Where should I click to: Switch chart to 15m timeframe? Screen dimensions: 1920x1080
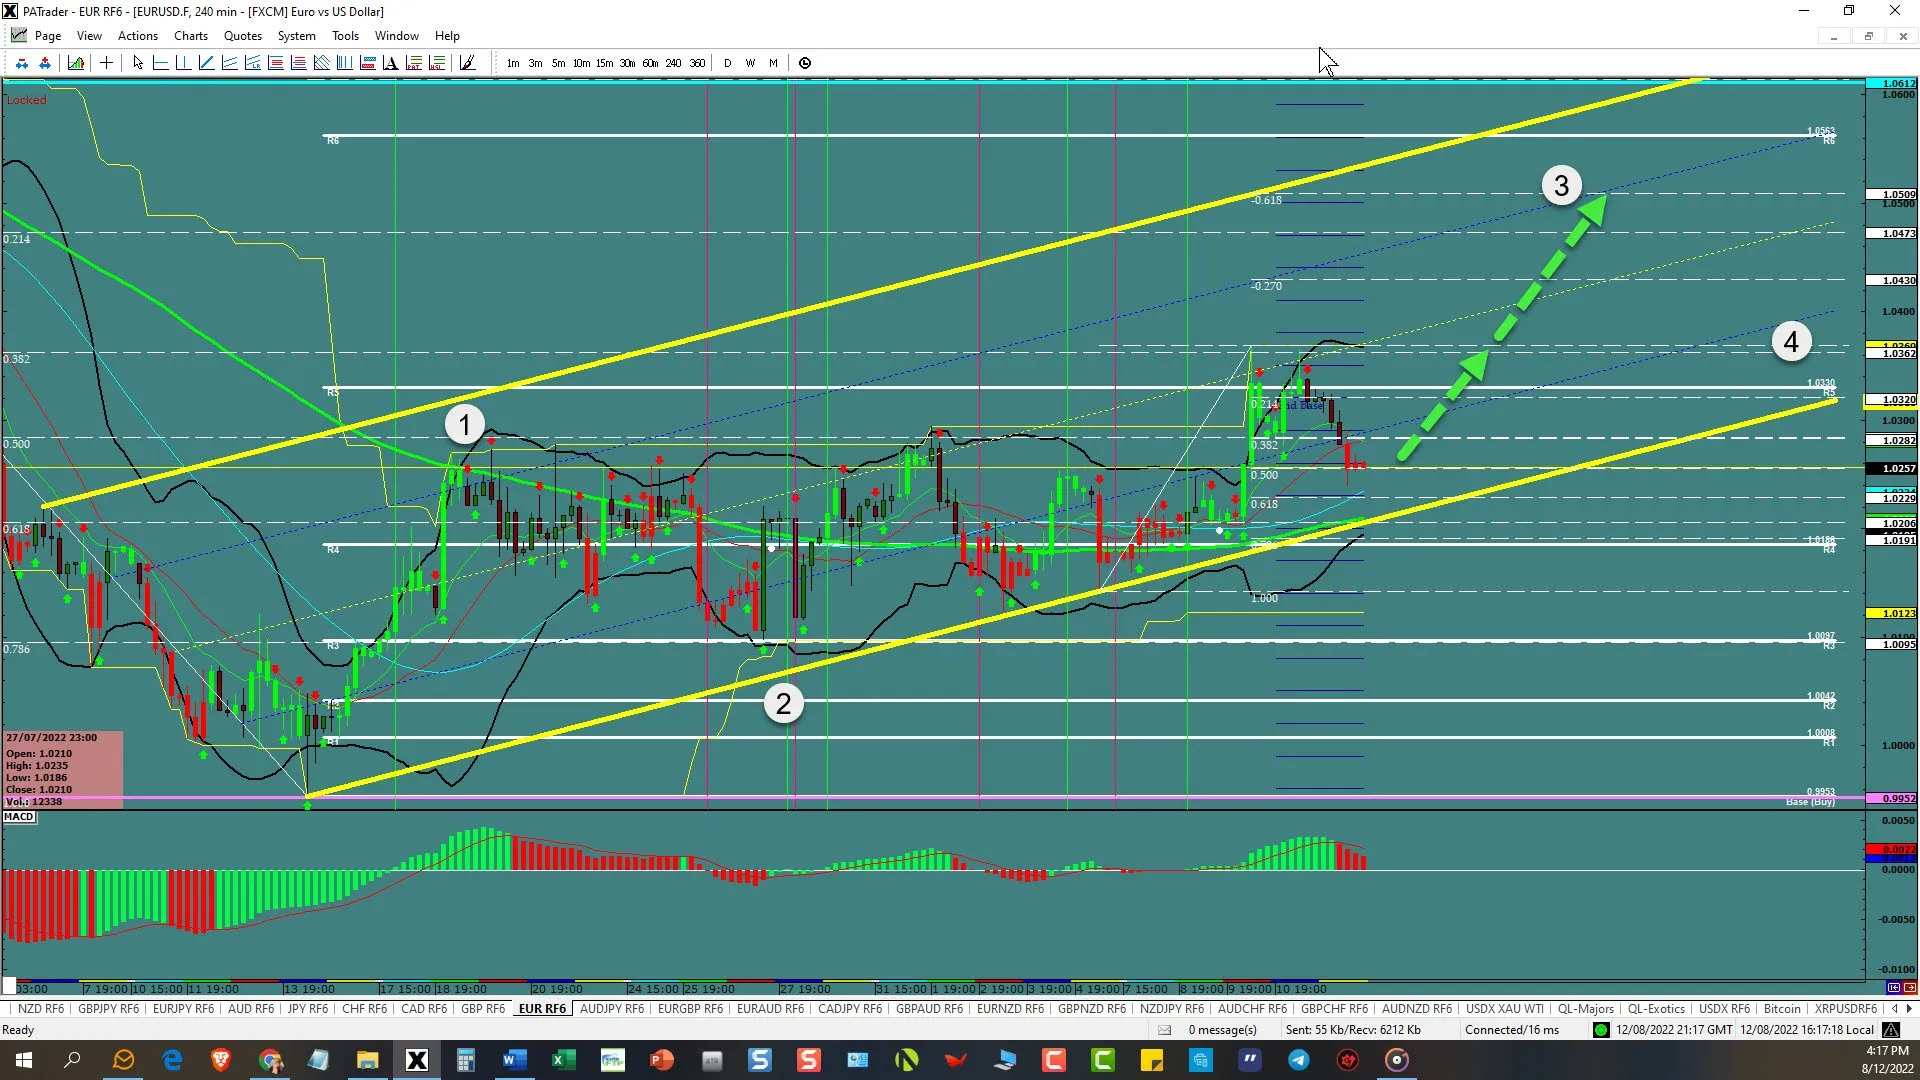pos(604,63)
